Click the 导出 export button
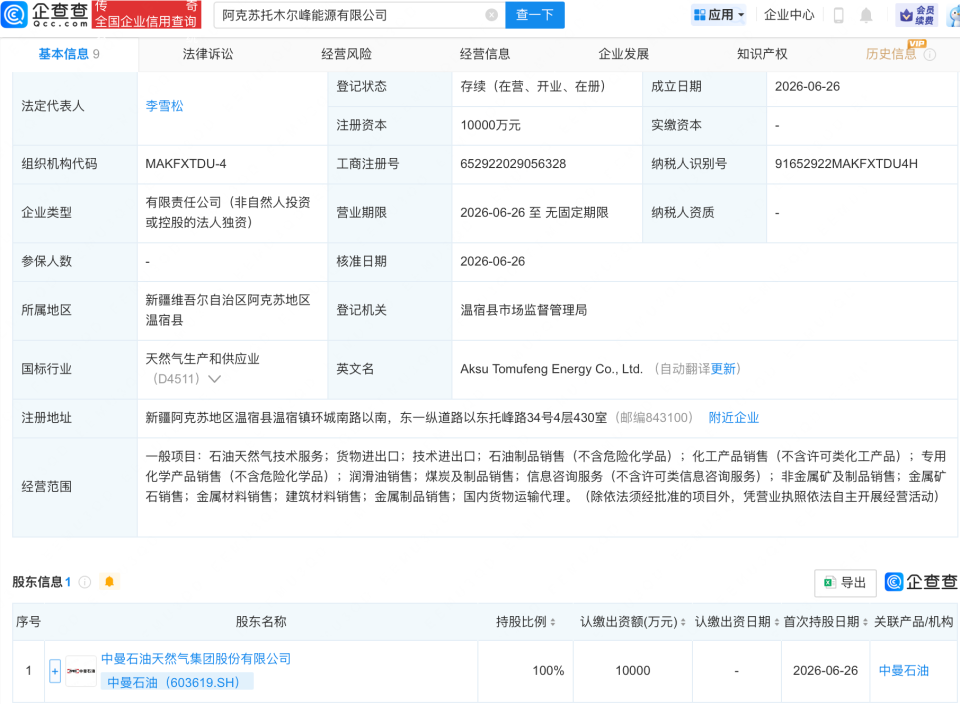960x704 pixels. click(845, 583)
